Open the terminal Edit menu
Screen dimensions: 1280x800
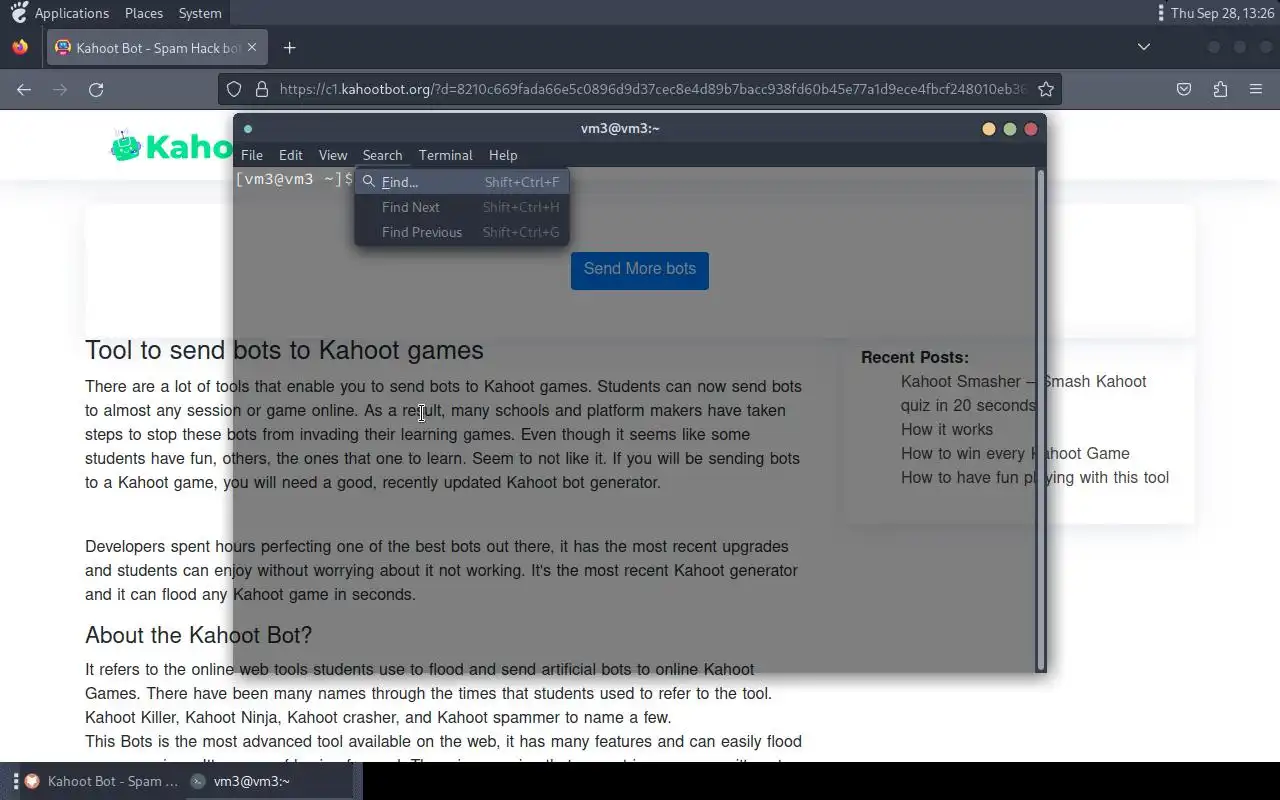291,155
